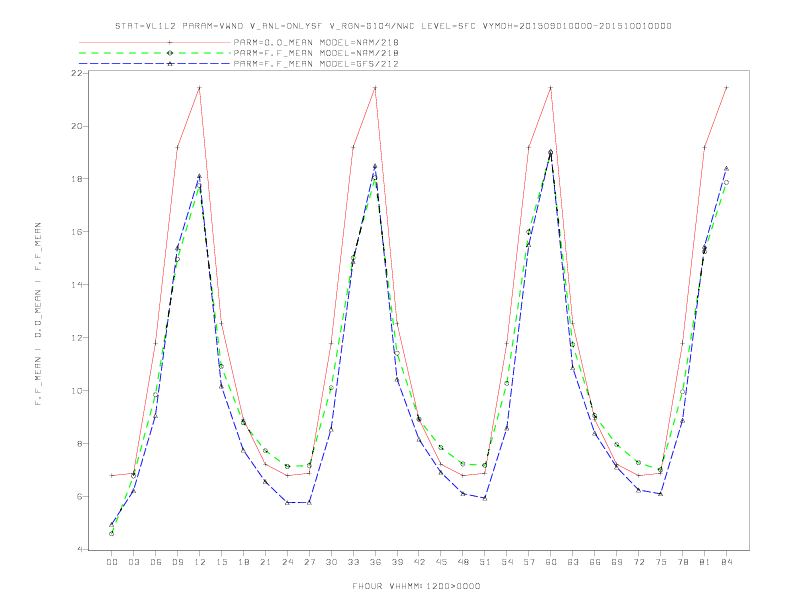792x612 pixels.
Task: Click the blue triangle data point at hour 51
Action: (485, 498)
